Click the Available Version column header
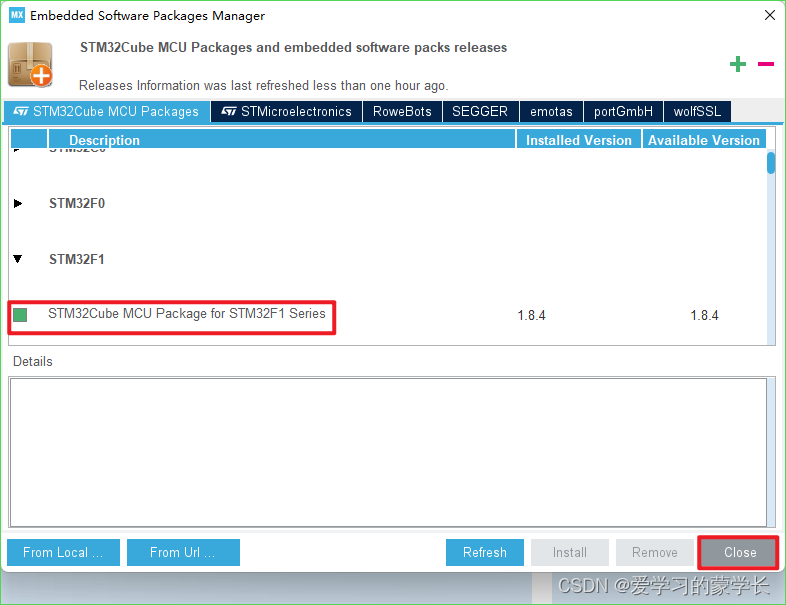Viewport: 786px width, 605px height. pos(704,140)
